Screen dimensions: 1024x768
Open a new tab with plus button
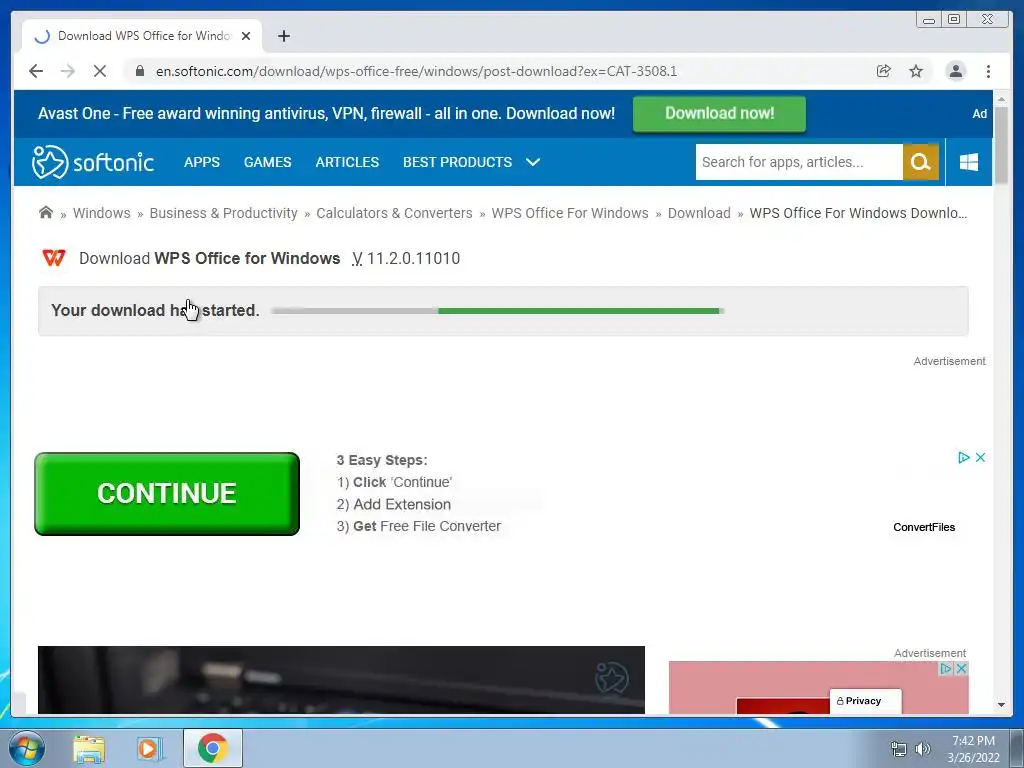tap(283, 36)
